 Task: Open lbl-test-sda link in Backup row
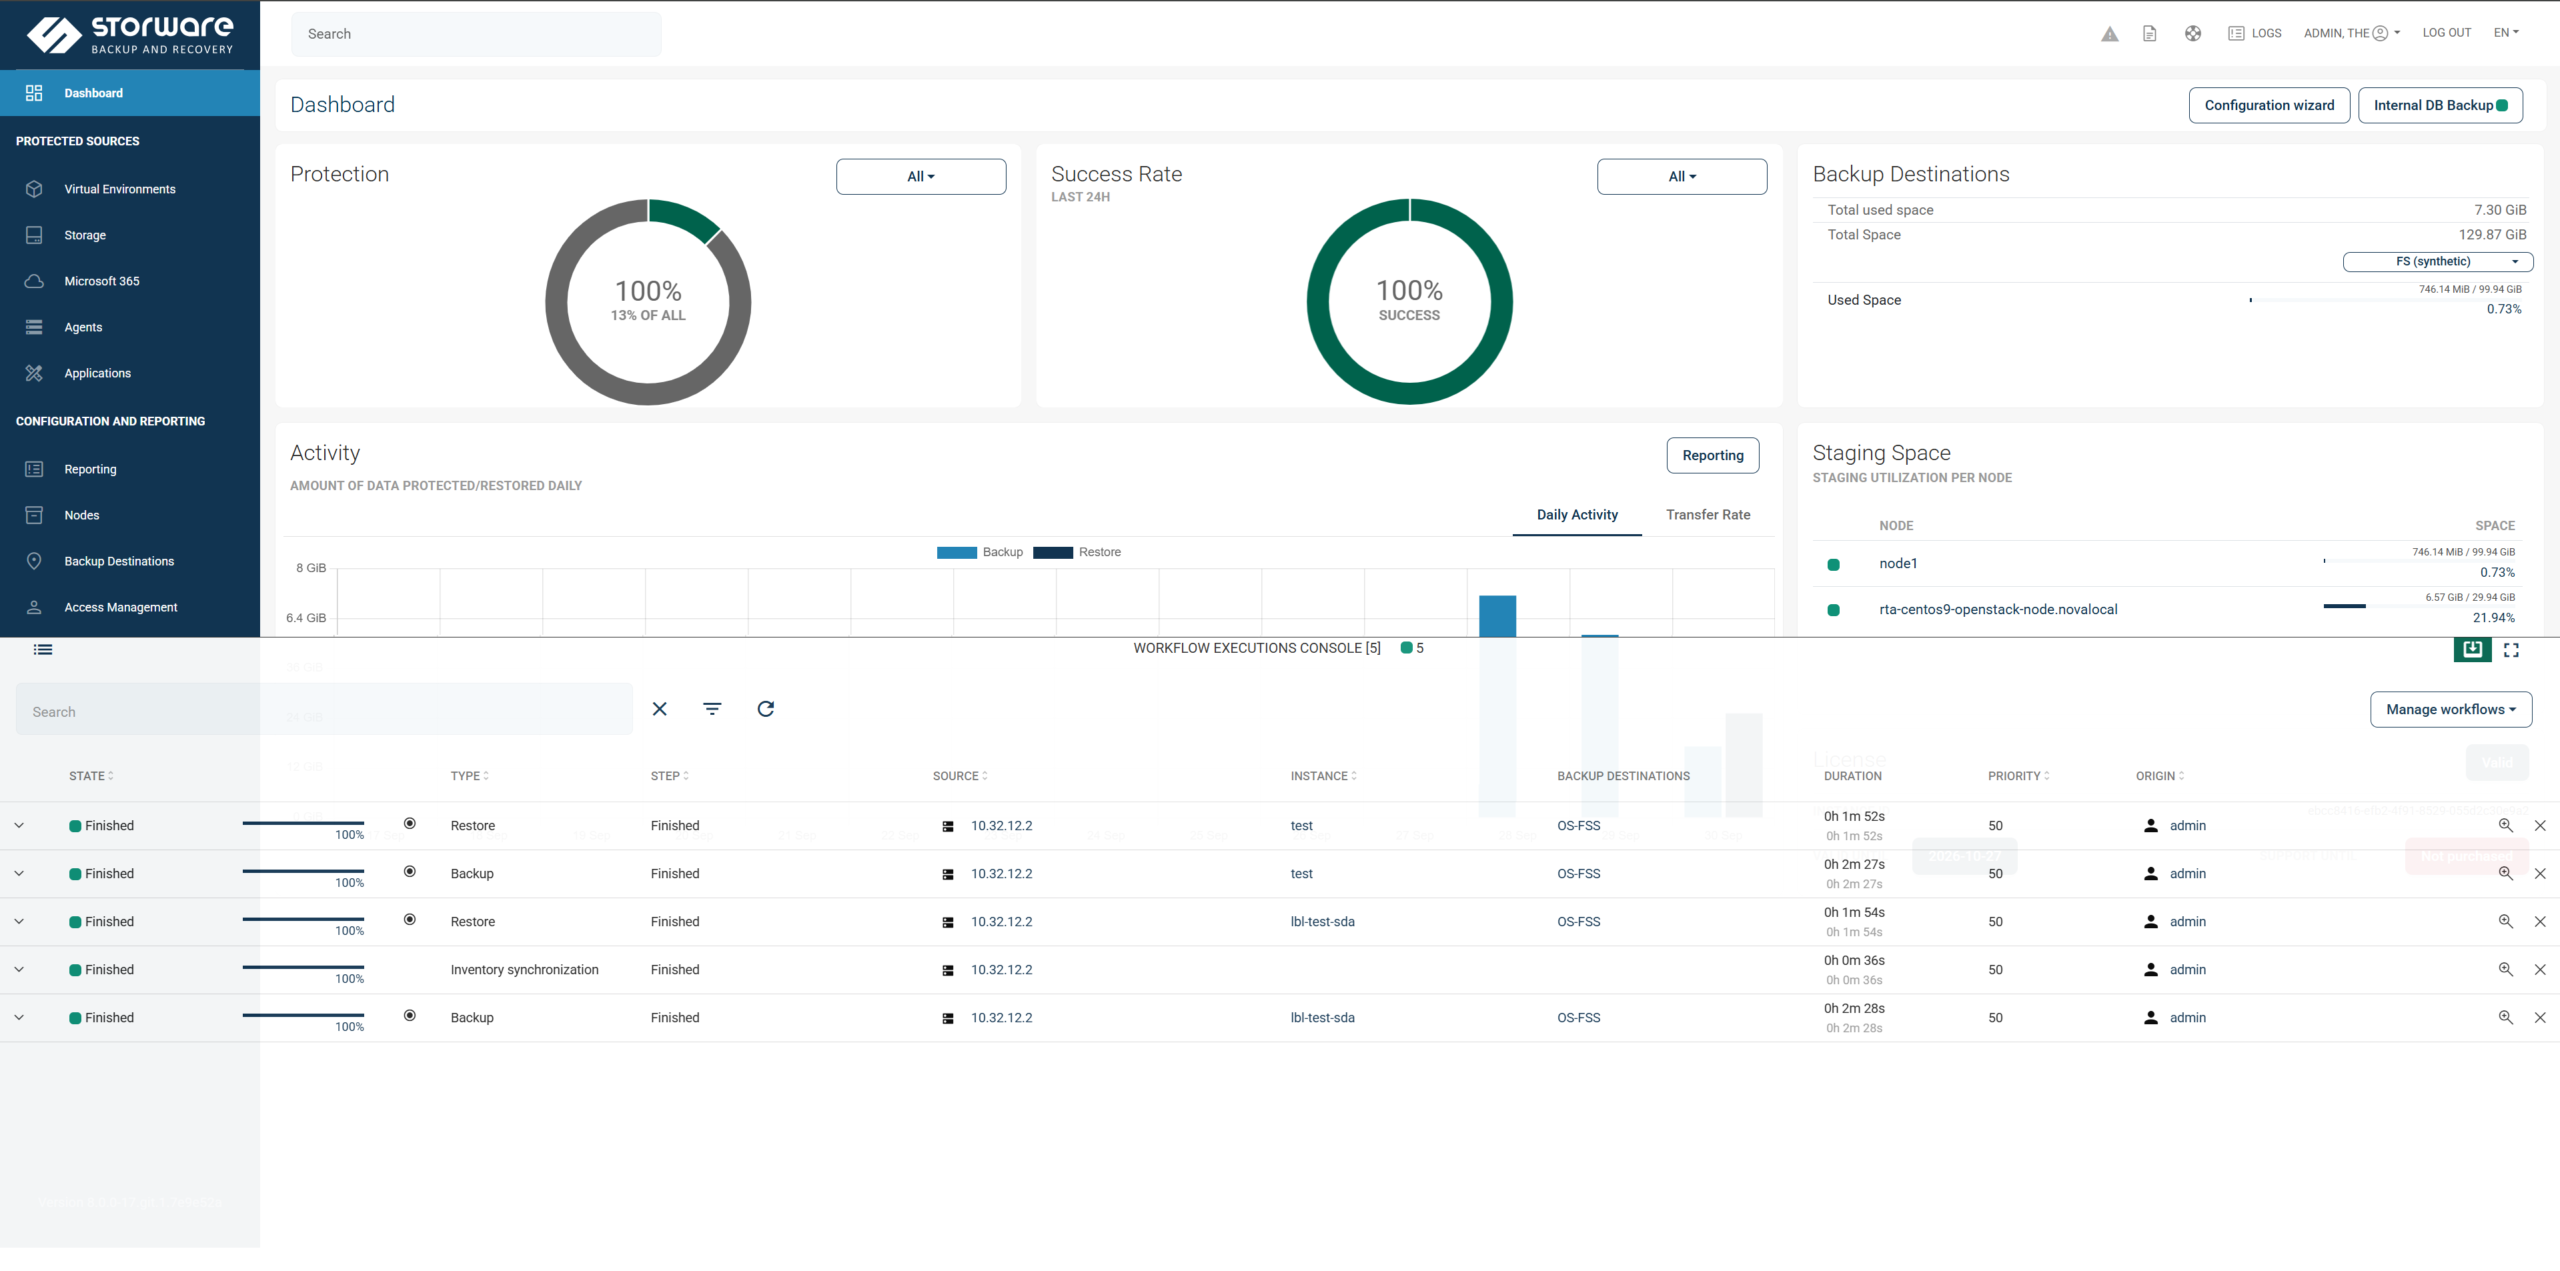(x=1322, y=1018)
